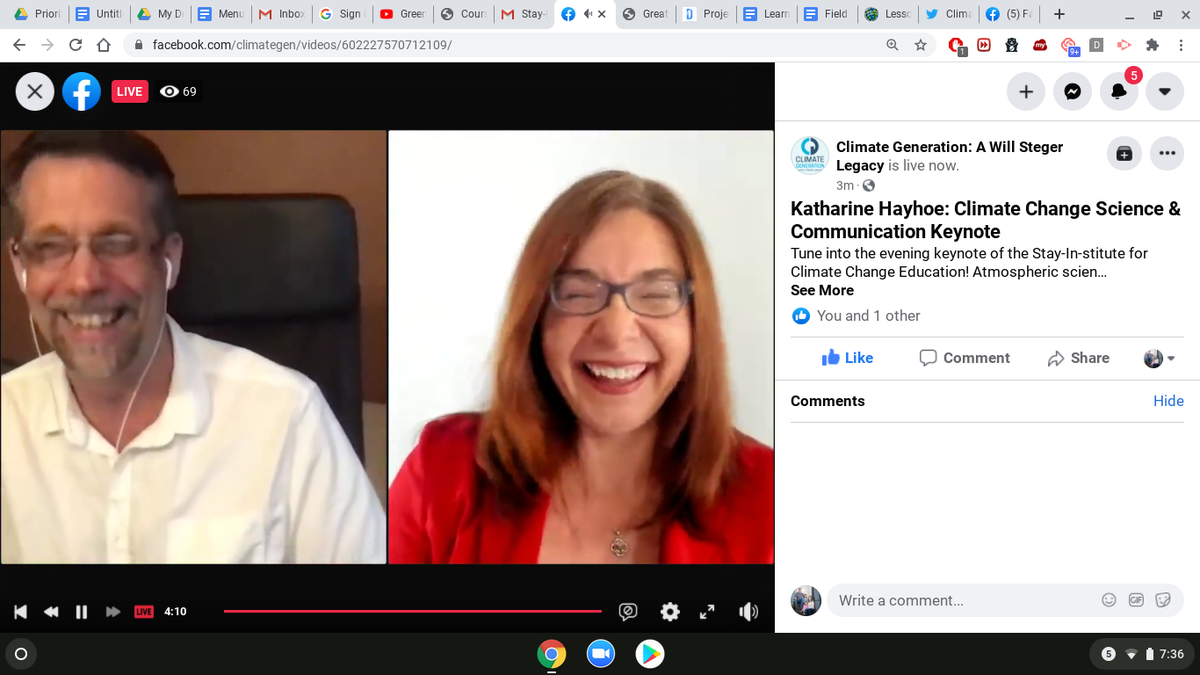Open the Extensions puzzle icon
The width and height of the screenshot is (1200, 675).
(x=1152, y=45)
